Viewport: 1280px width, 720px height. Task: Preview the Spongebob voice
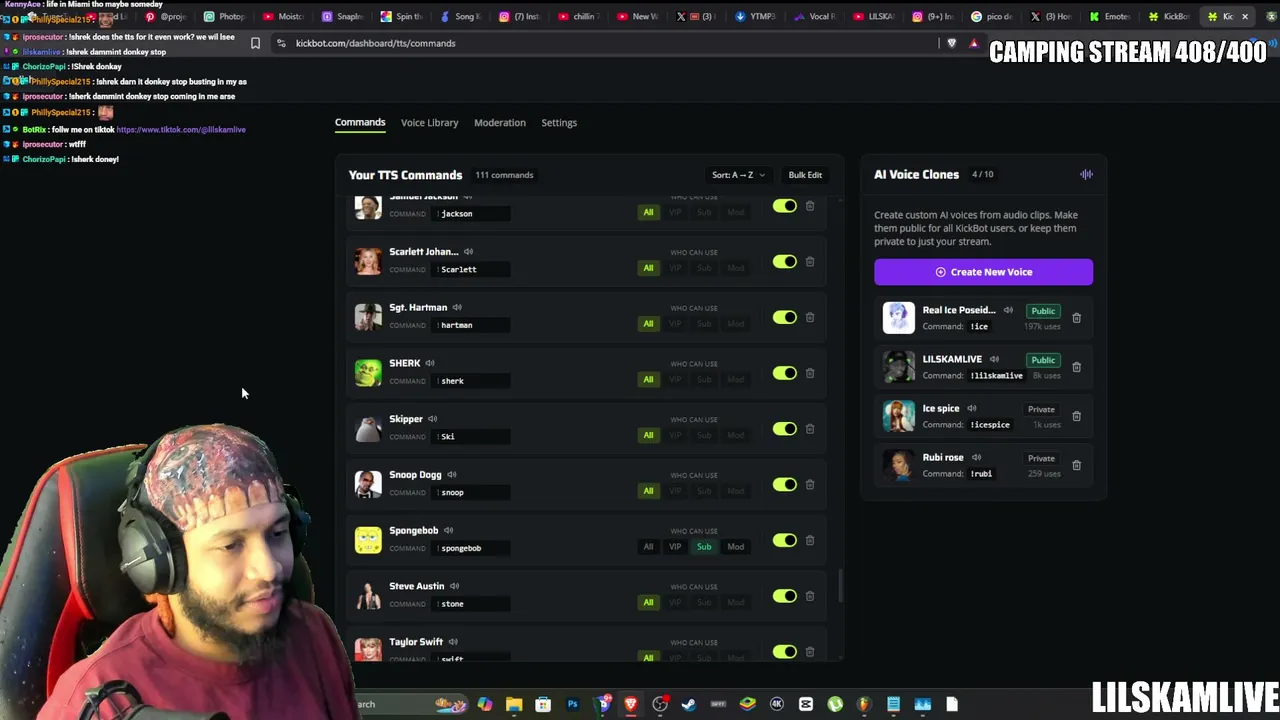pos(448,531)
